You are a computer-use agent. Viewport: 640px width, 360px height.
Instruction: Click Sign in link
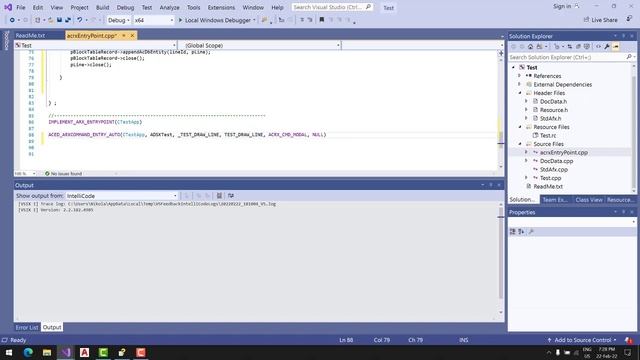pos(562,6)
